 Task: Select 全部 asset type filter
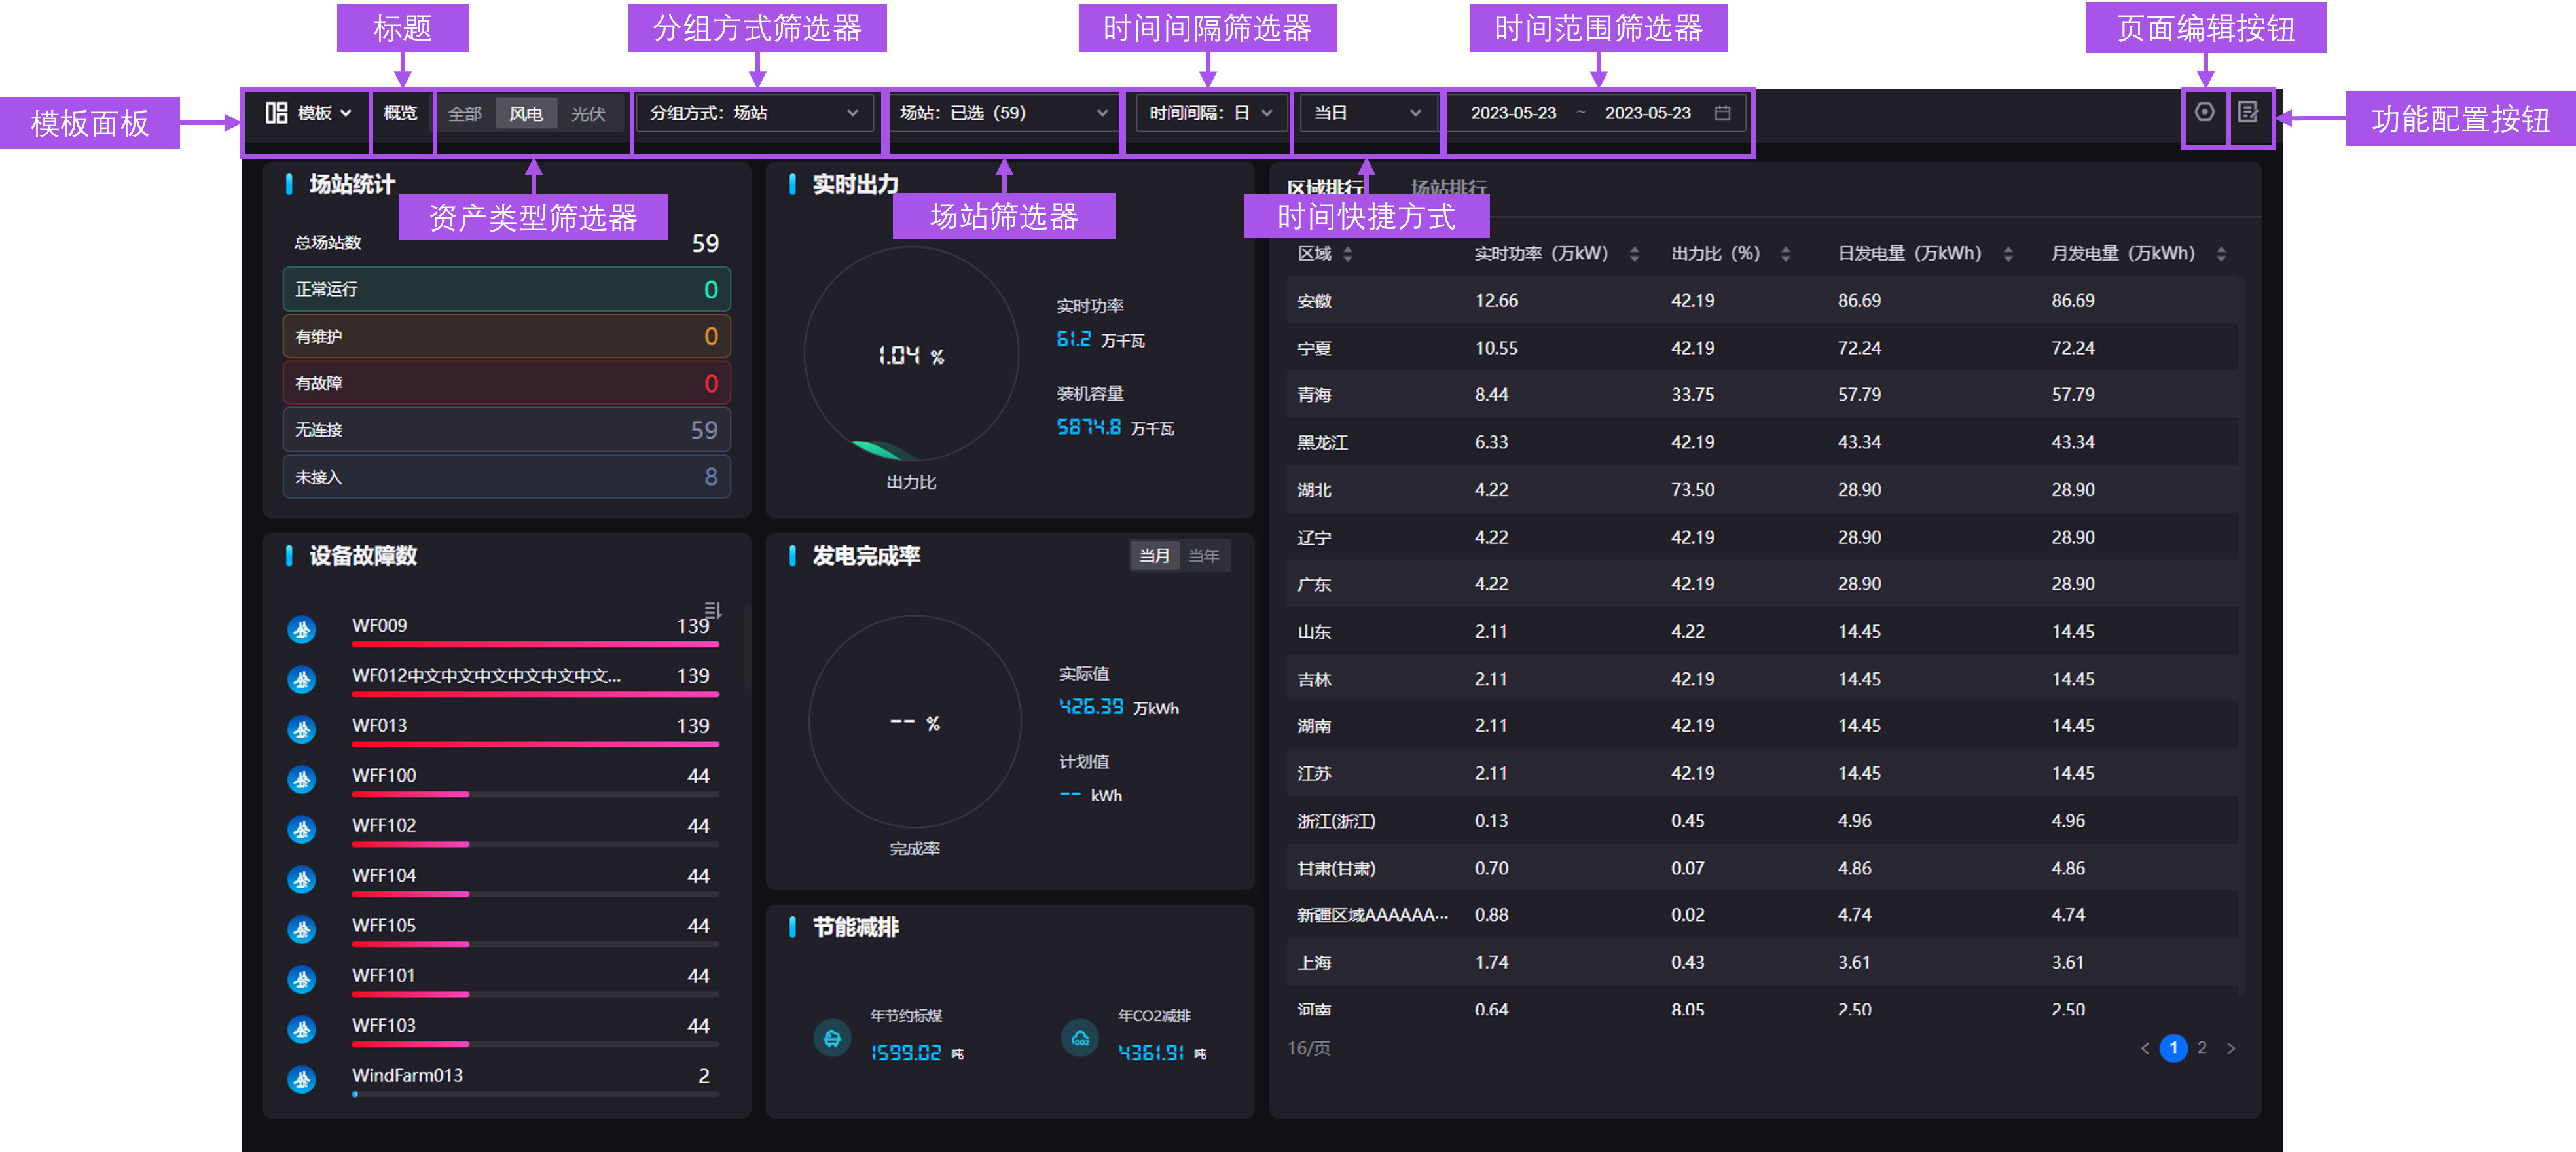pyautogui.click(x=465, y=114)
